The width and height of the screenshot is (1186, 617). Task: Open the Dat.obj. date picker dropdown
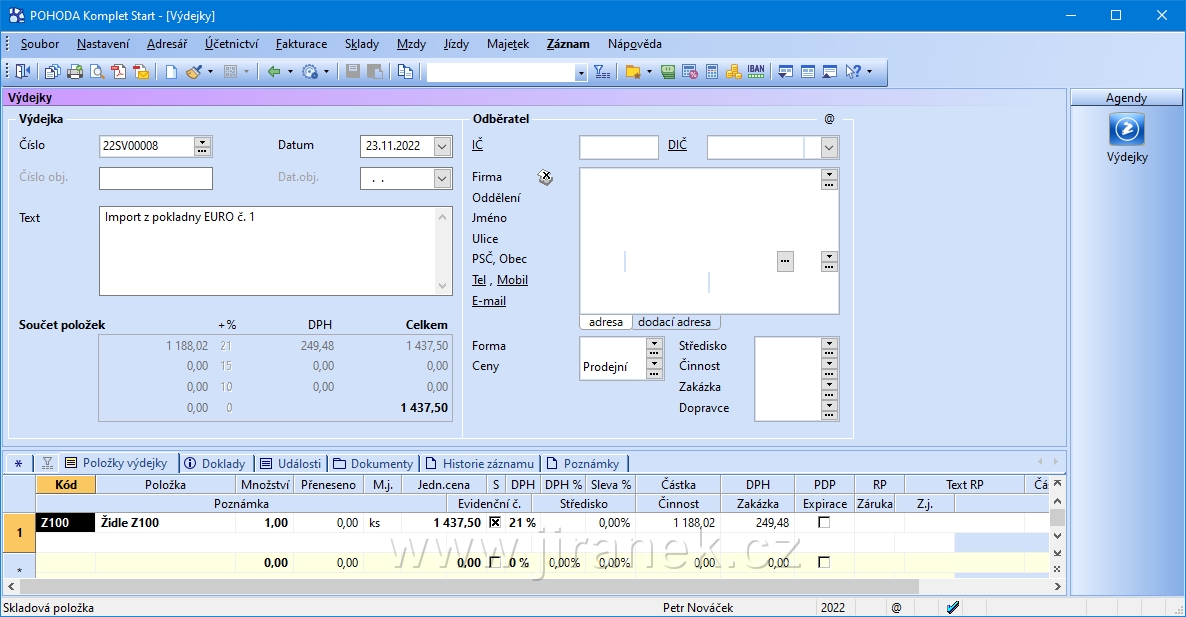click(x=443, y=179)
